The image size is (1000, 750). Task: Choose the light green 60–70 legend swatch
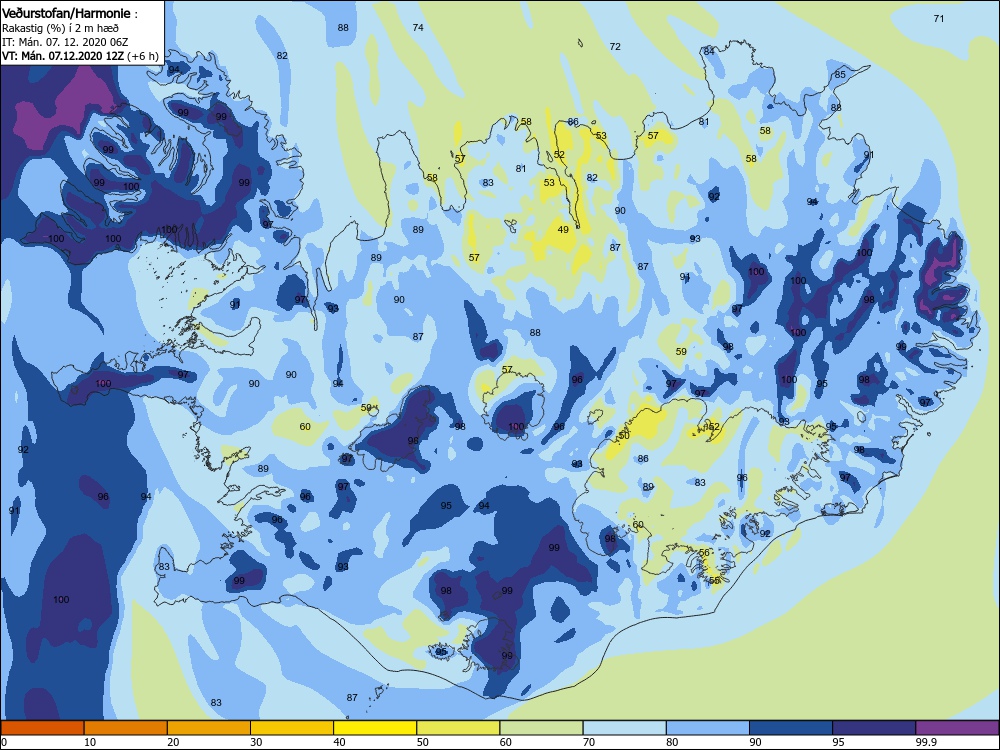click(541, 728)
